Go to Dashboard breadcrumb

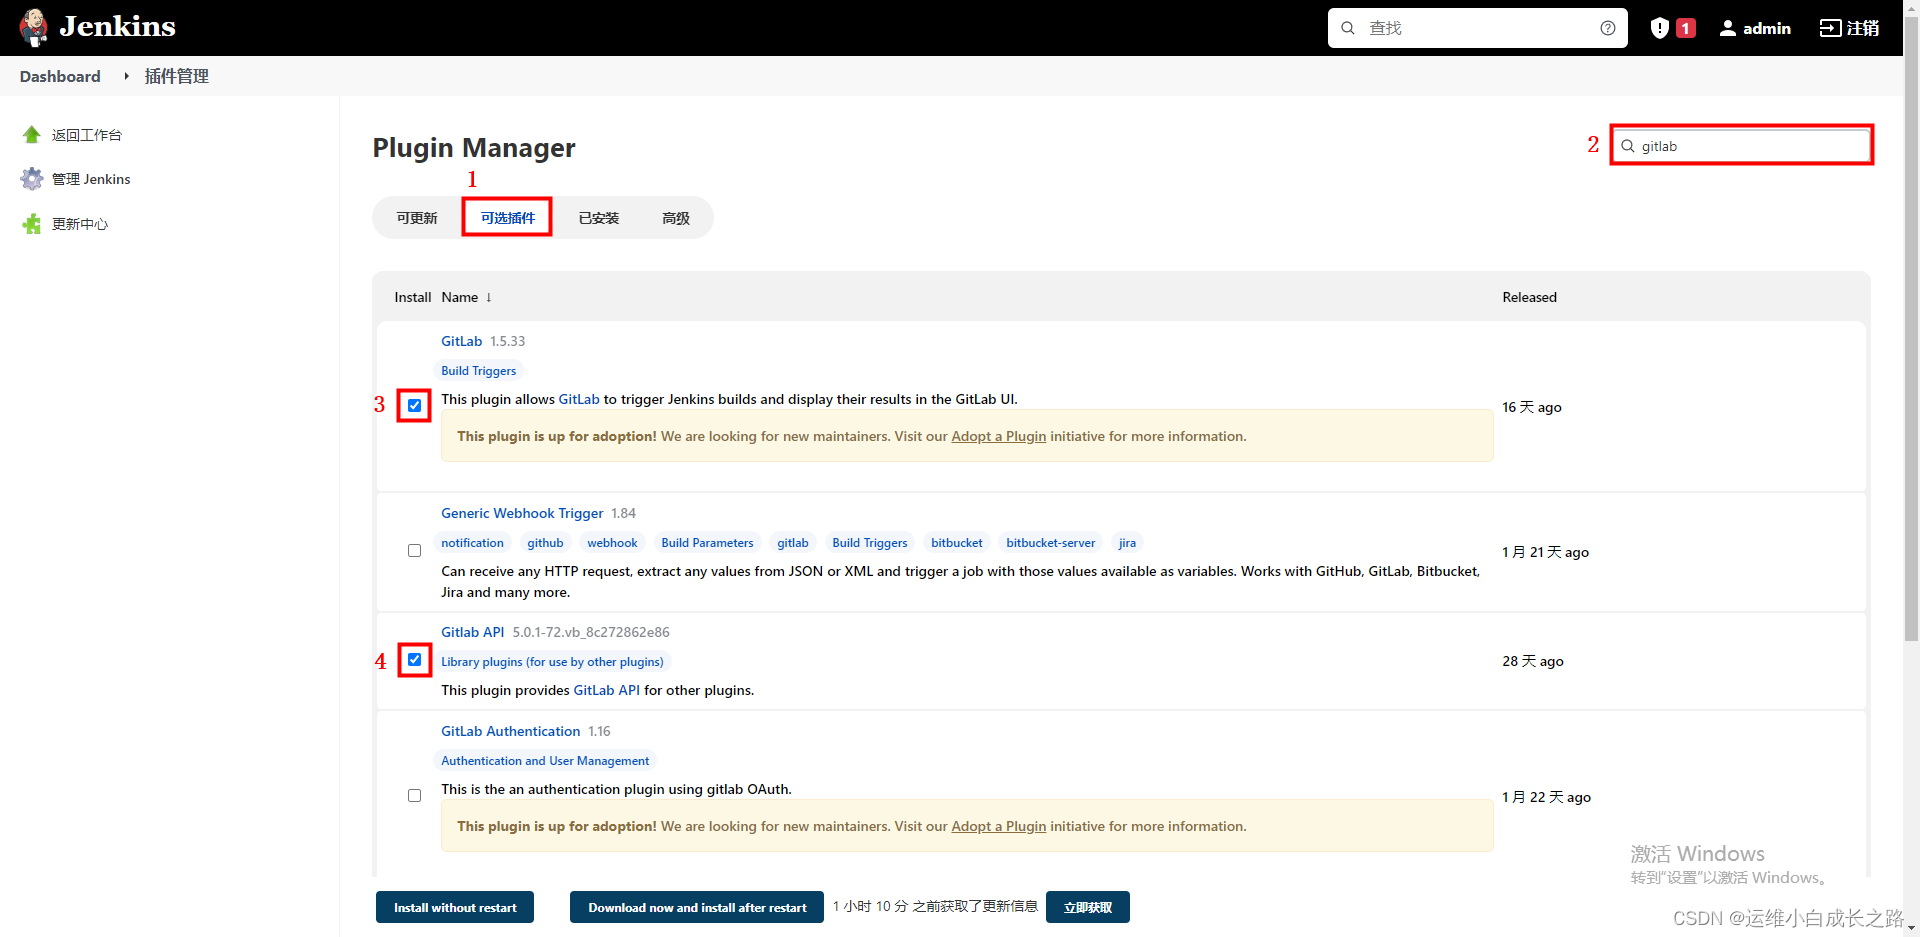click(x=60, y=76)
